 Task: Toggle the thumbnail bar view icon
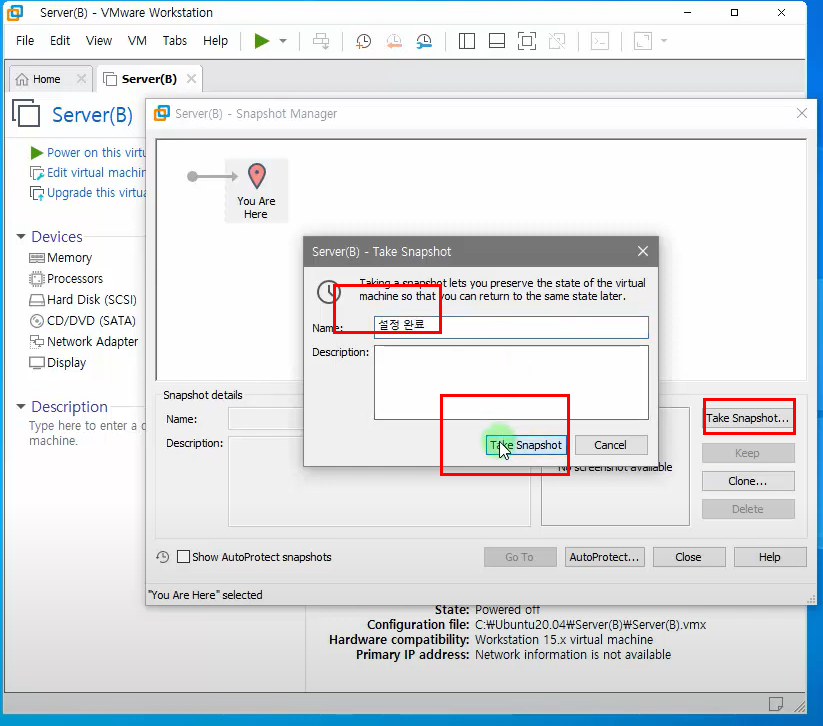click(497, 41)
